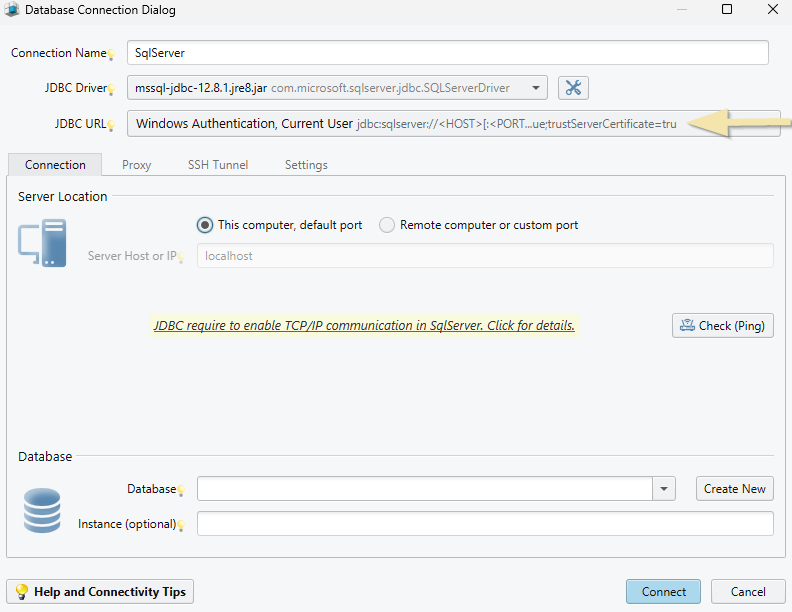Open the TCP/IP communication details link

[364, 326]
